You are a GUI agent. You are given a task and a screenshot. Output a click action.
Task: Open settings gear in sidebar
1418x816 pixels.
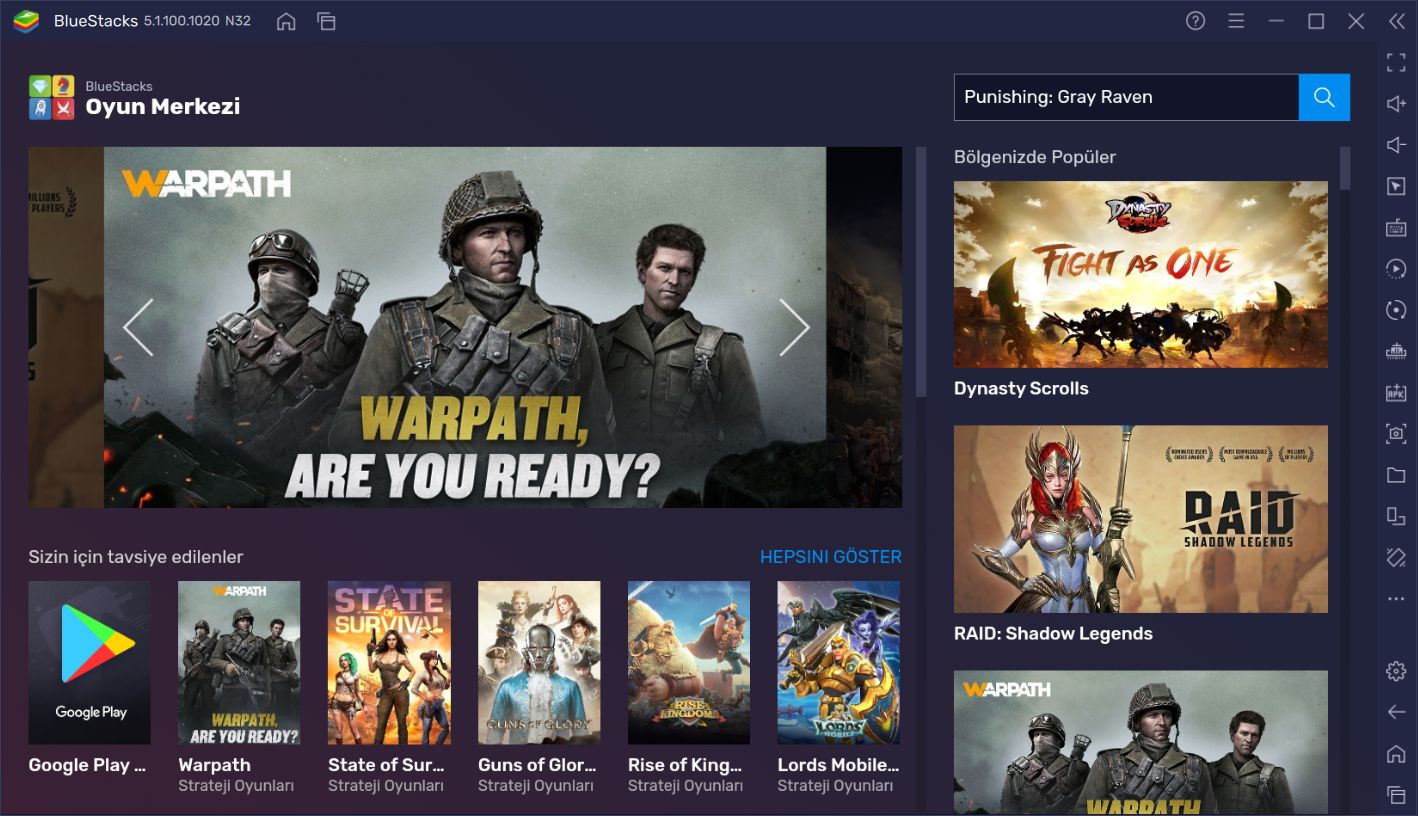[x=1396, y=671]
